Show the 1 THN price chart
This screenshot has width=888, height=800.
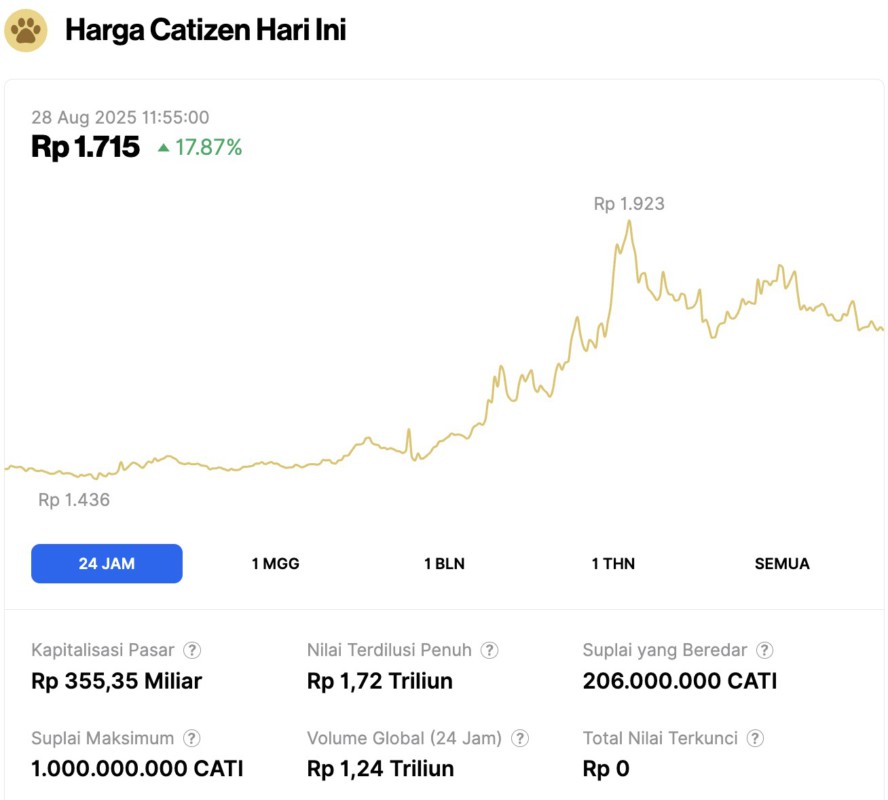click(x=613, y=563)
